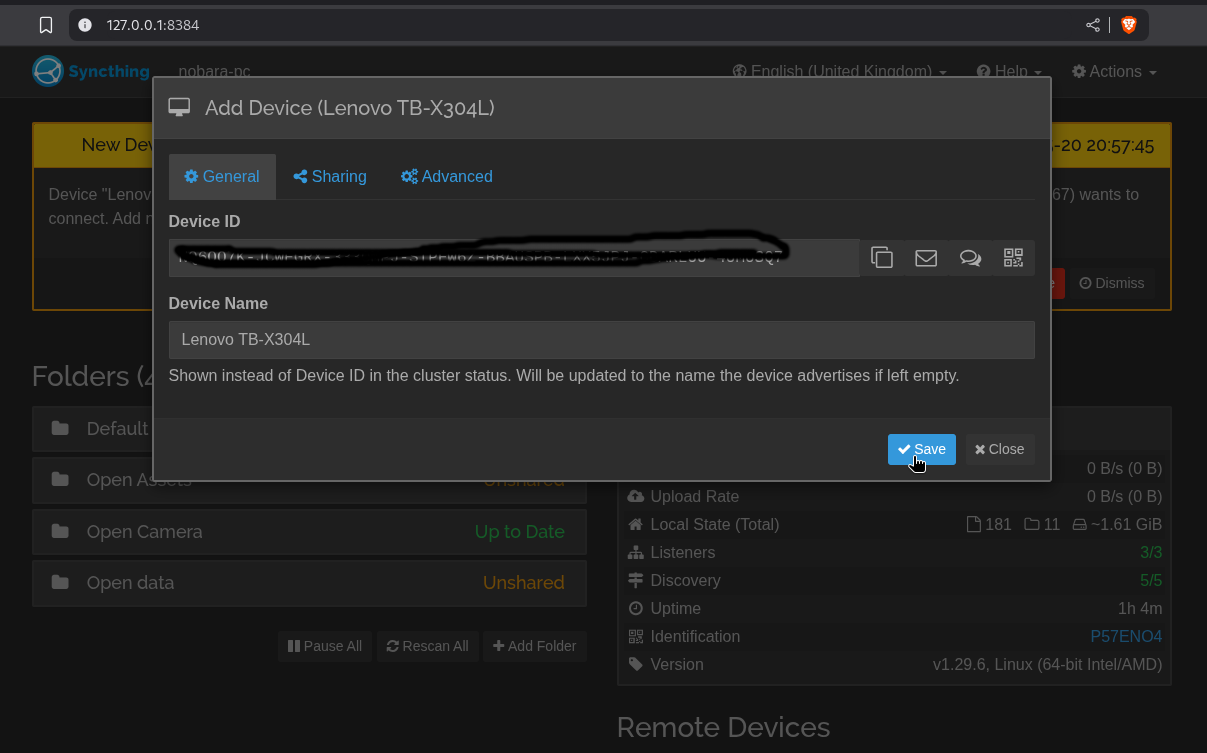
Task: Expand the Open Camera folder row
Action: (309, 532)
